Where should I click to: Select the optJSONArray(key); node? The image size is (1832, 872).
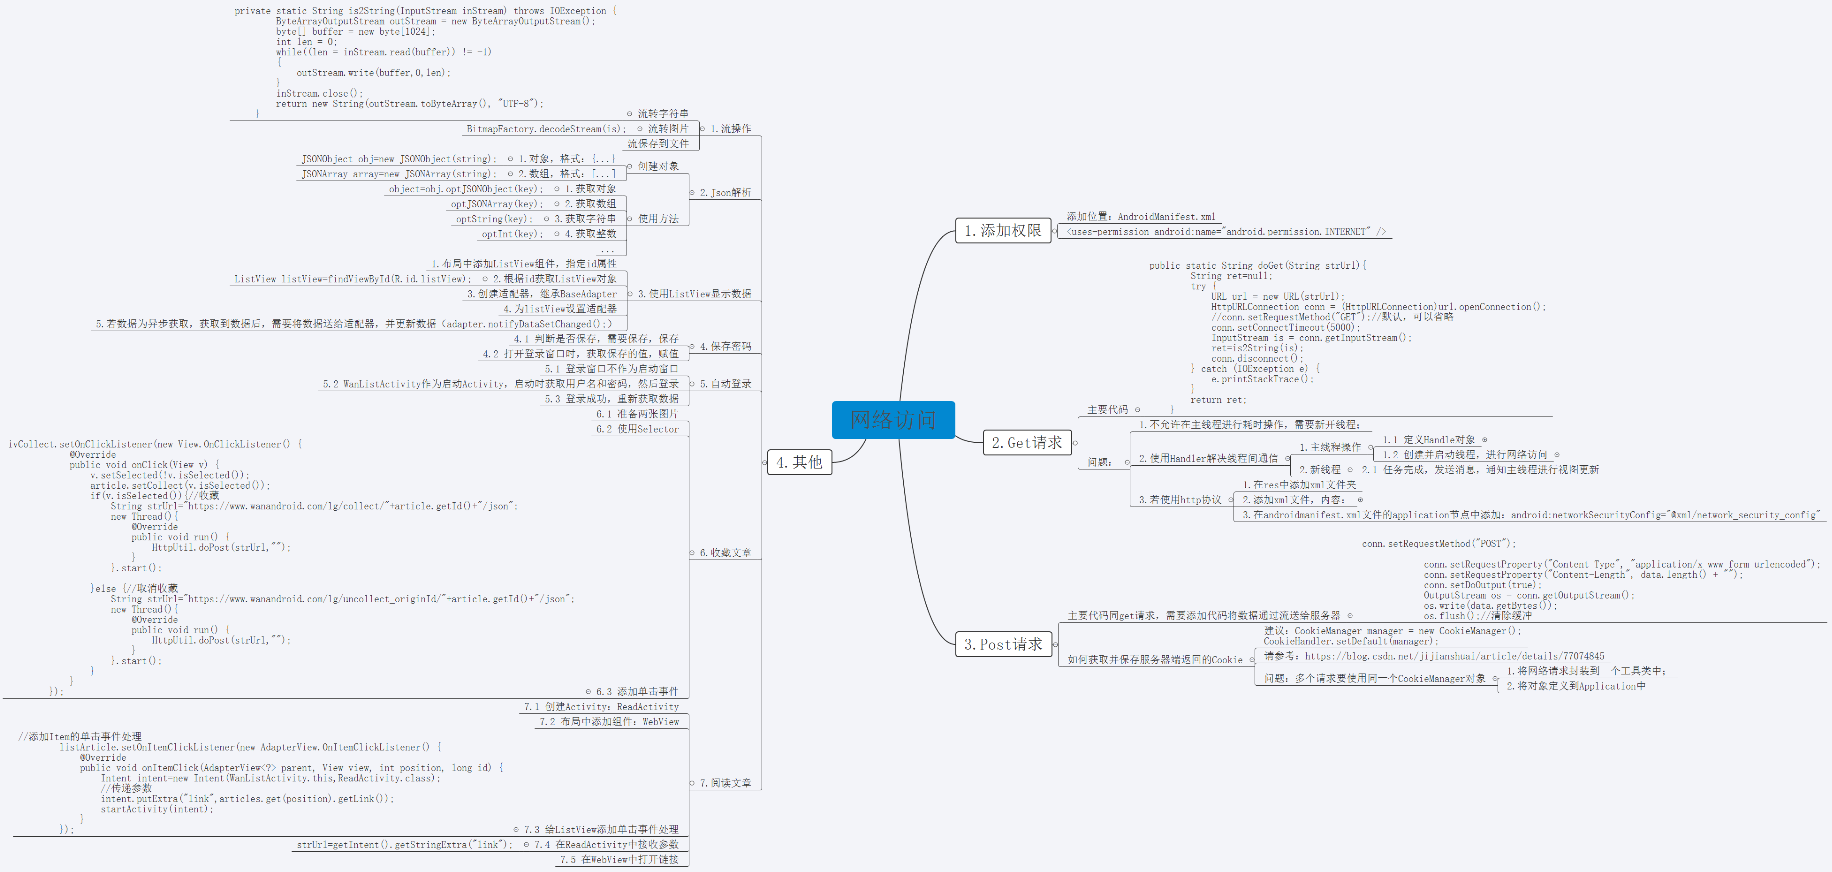pyautogui.click(x=496, y=204)
